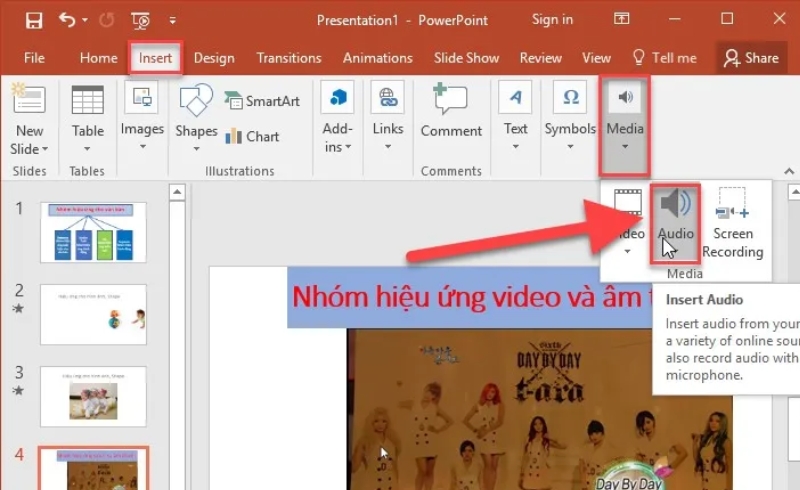
Task: Undo the last action
Action: (67, 20)
